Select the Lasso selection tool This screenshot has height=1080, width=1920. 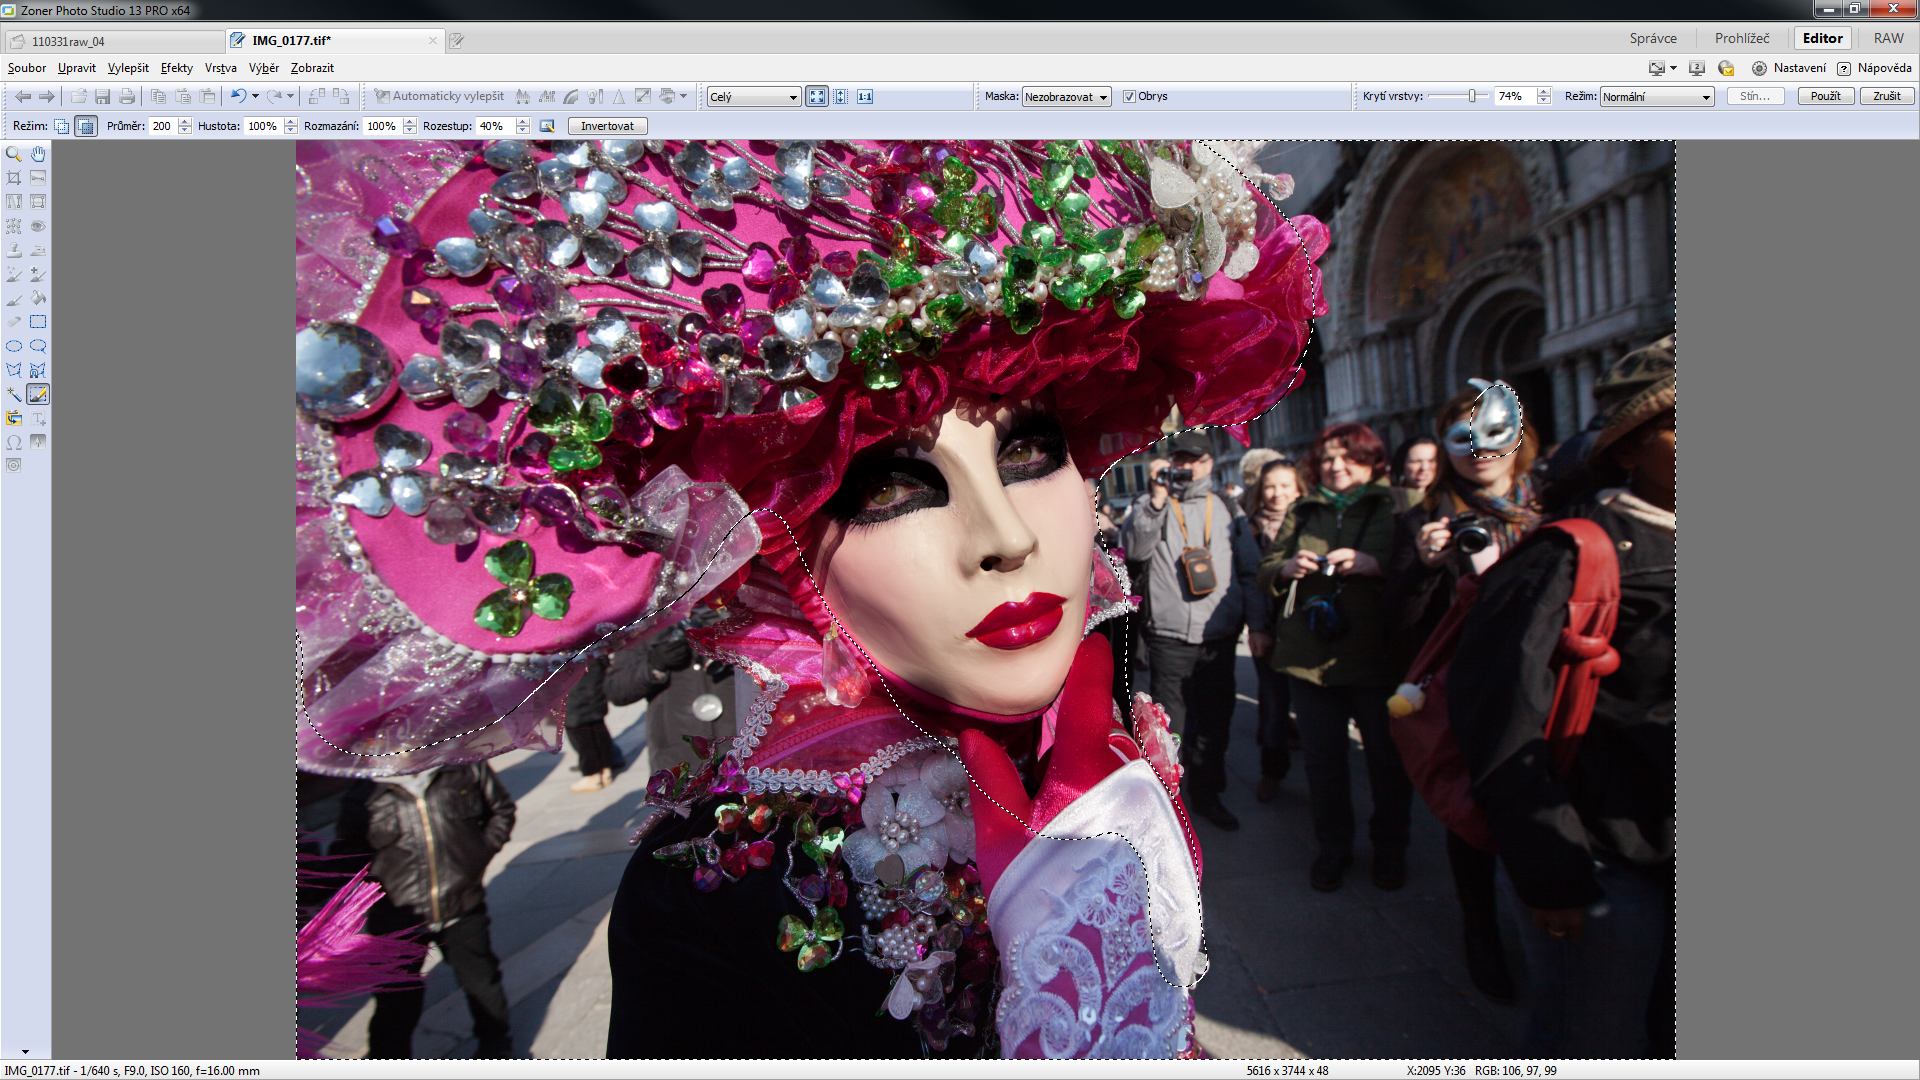click(38, 346)
